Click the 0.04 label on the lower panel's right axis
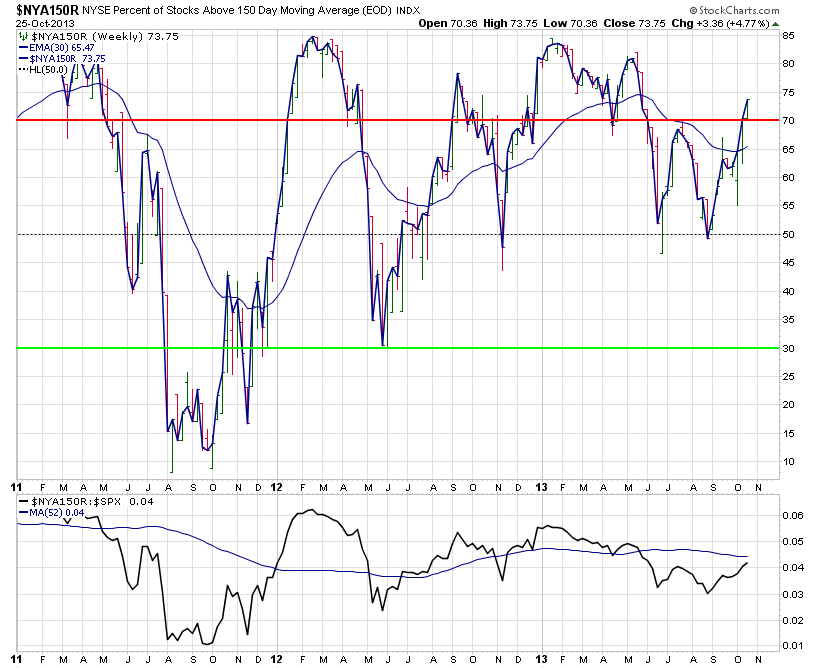This screenshot has height=668, width=820. coord(793,568)
